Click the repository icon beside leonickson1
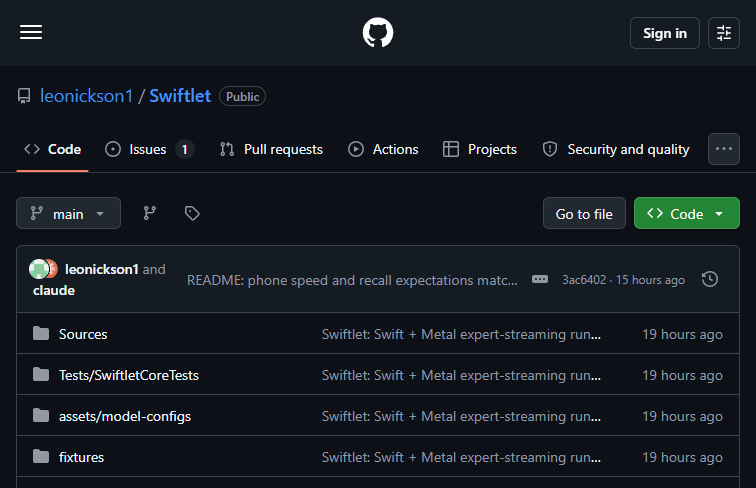 24,96
